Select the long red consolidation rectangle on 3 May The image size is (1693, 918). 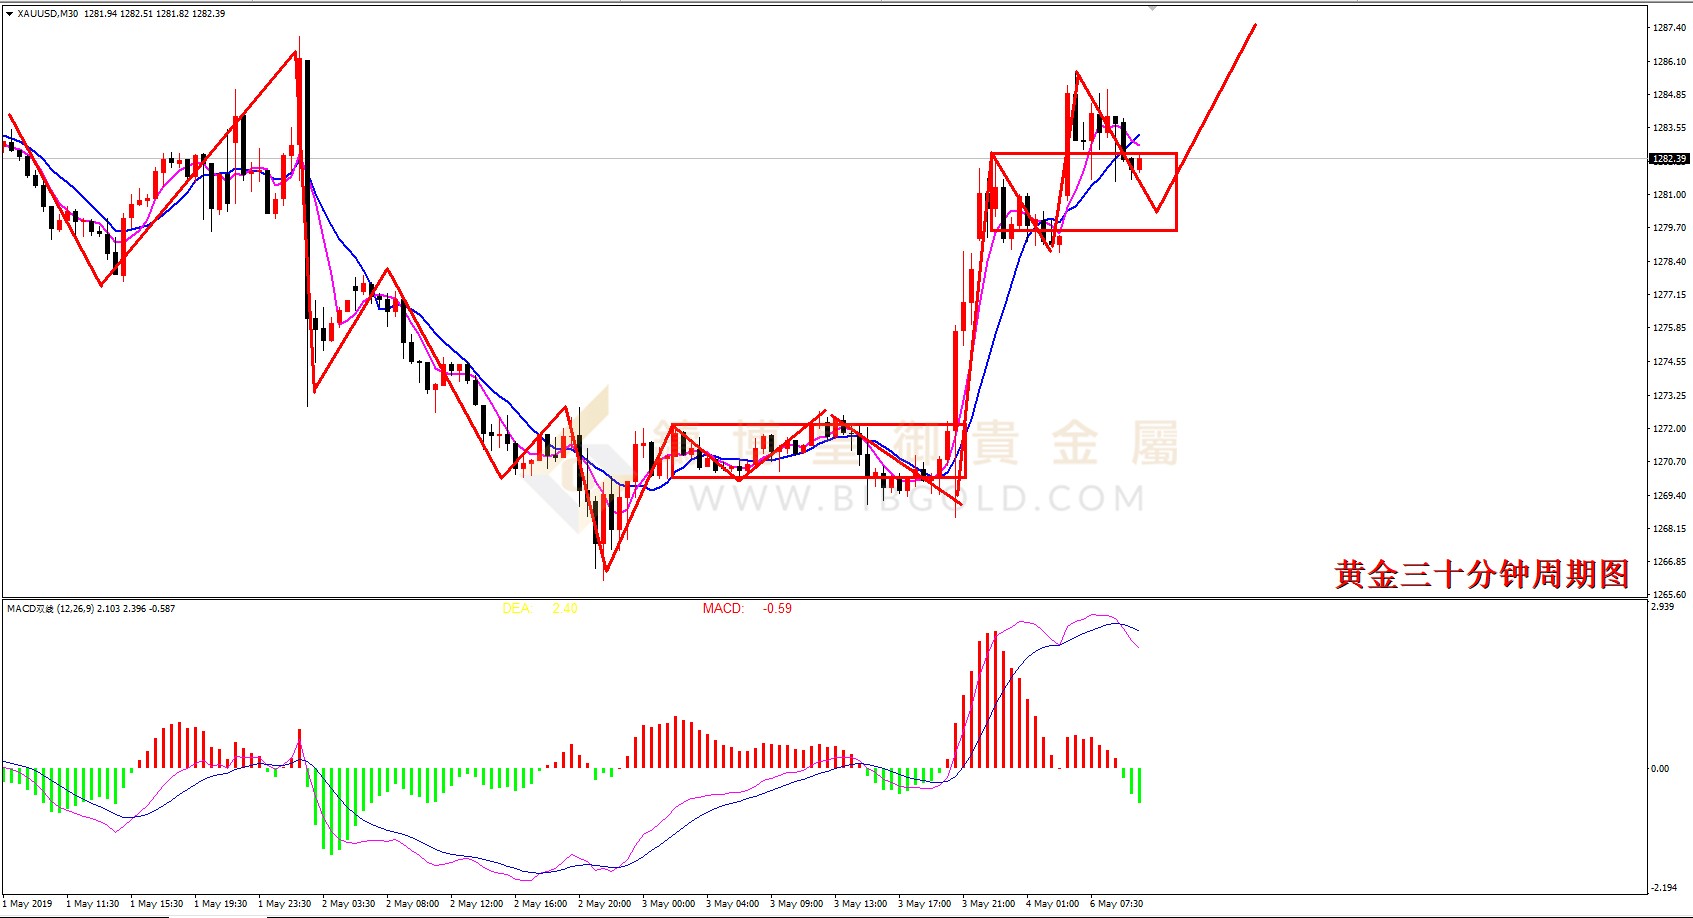point(818,451)
